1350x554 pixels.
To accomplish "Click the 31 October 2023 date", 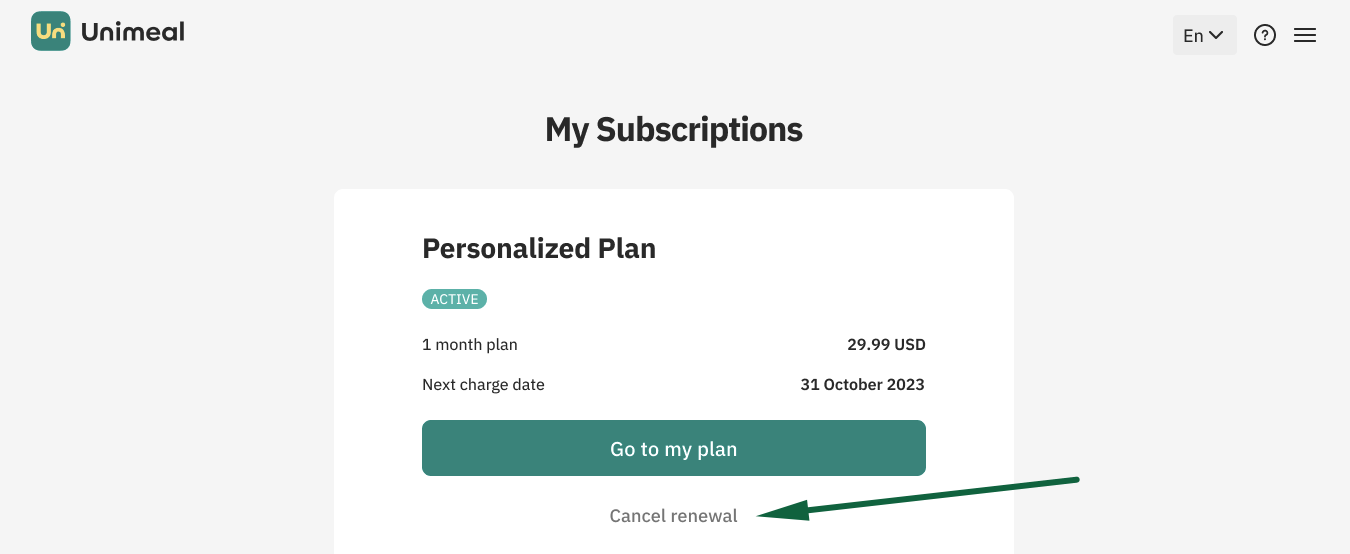I will pyautogui.click(x=863, y=385).
